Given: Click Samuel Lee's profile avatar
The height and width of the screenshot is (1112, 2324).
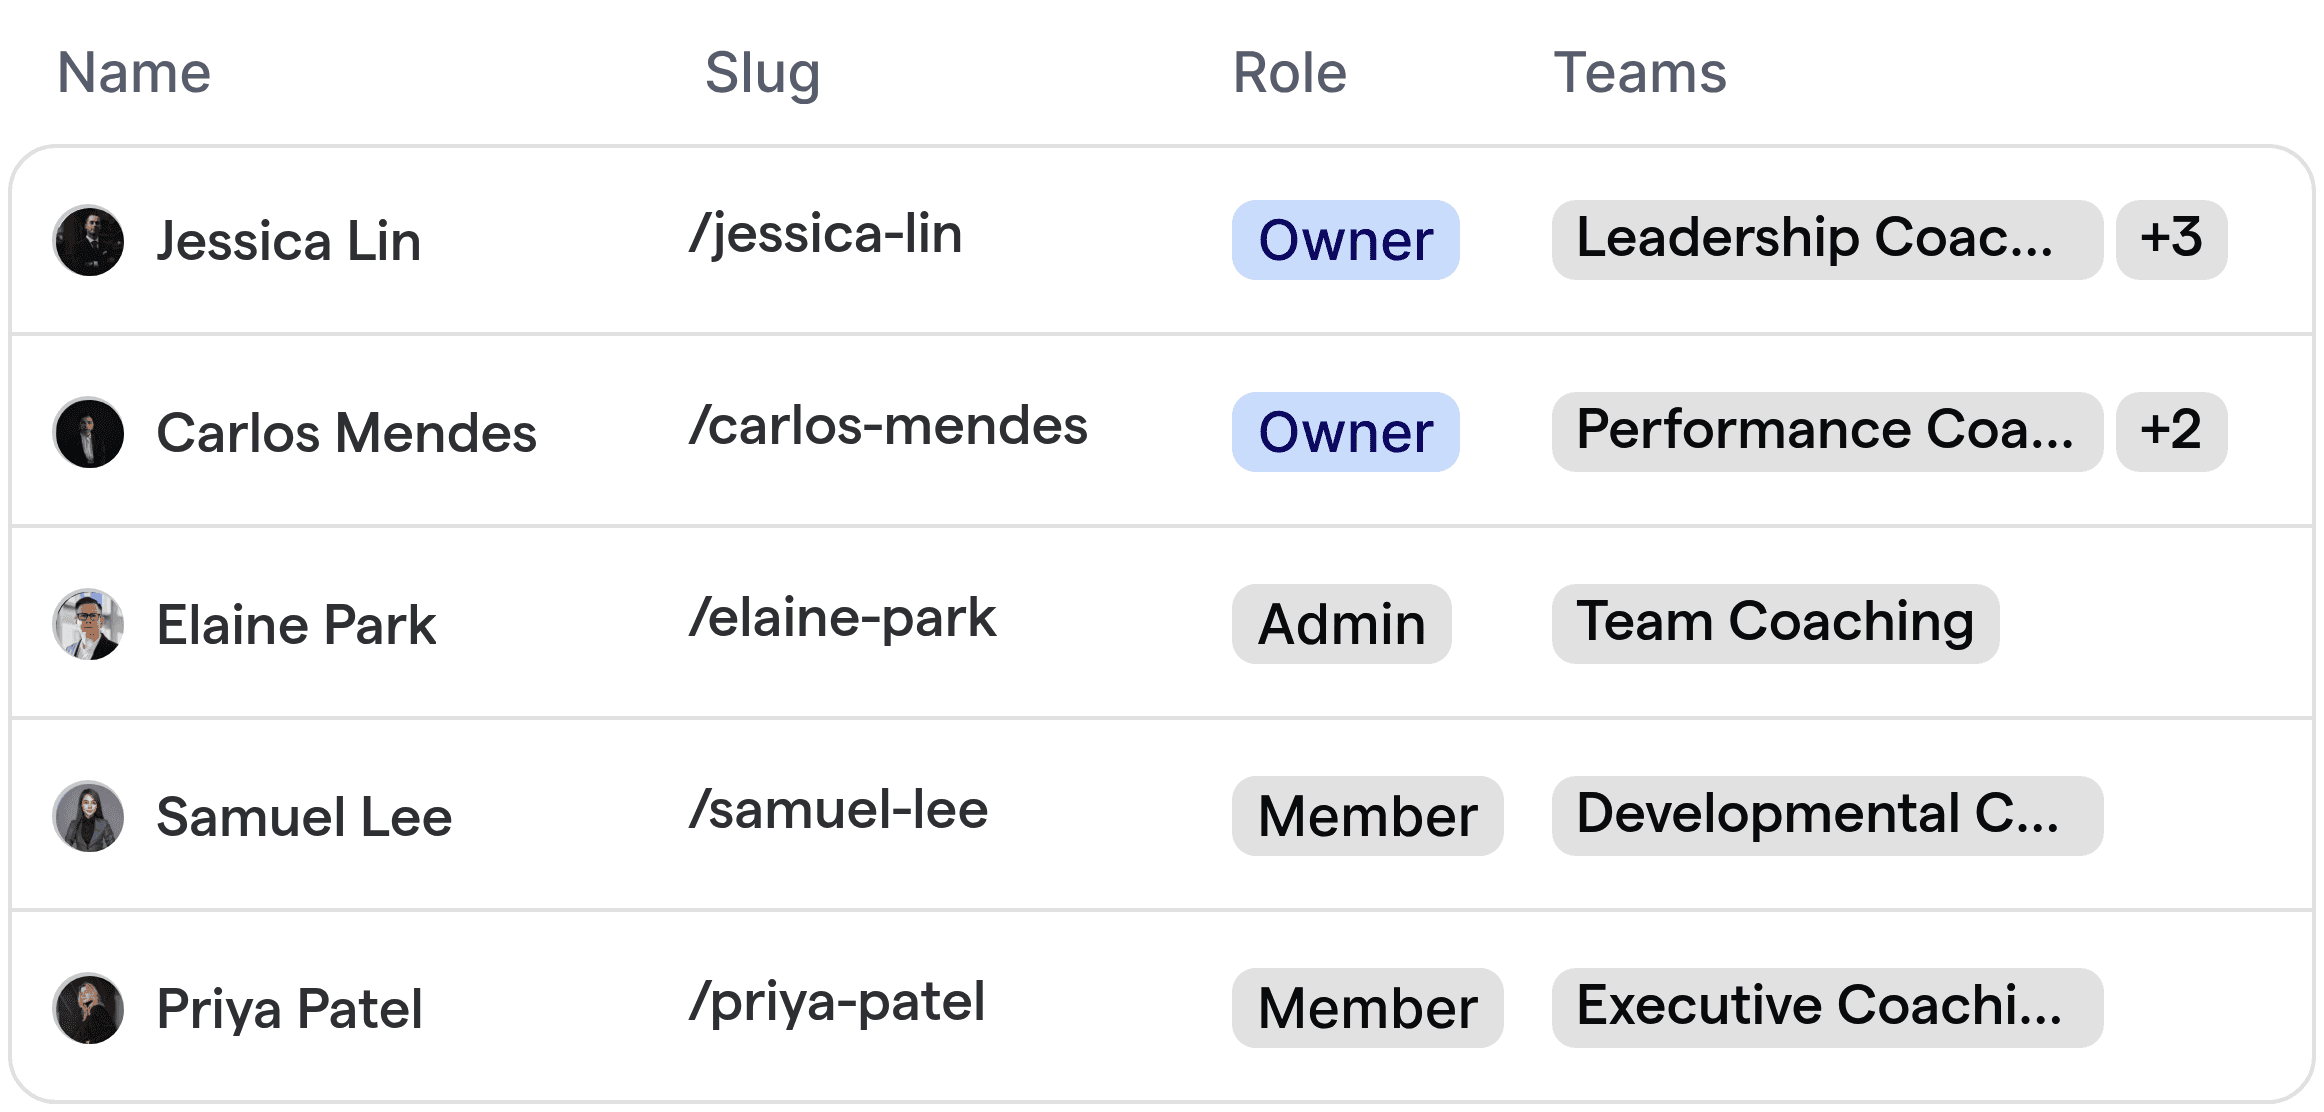Looking at the screenshot, I should click(x=88, y=816).
